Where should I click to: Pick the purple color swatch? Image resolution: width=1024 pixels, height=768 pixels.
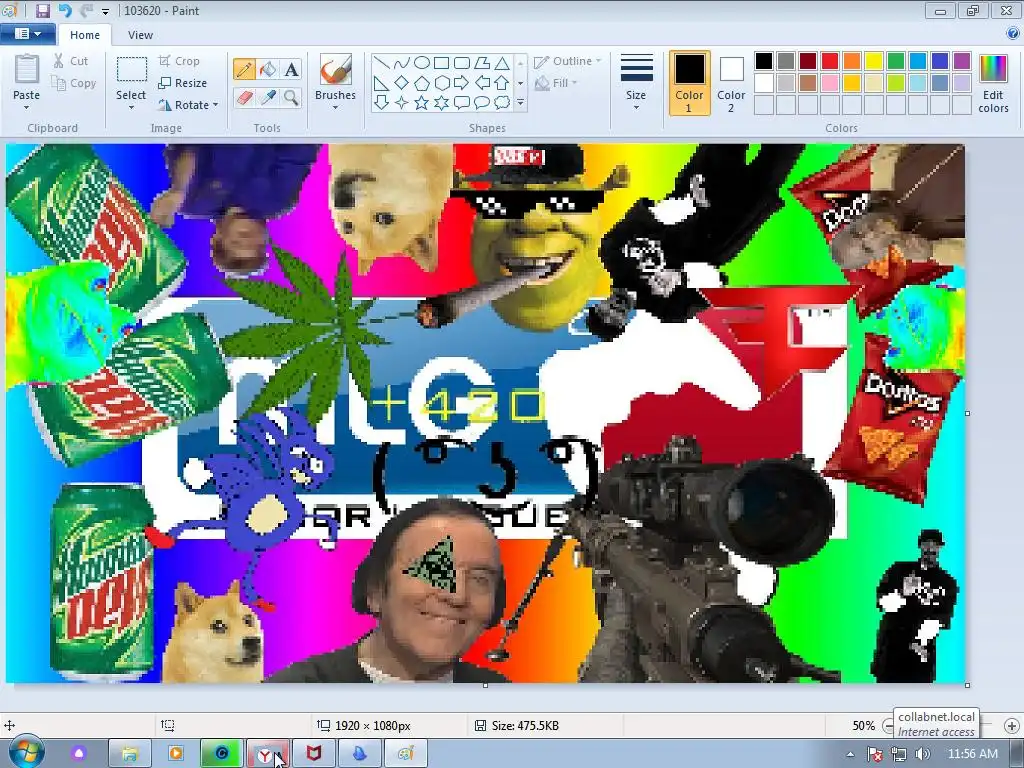point(962,61)
